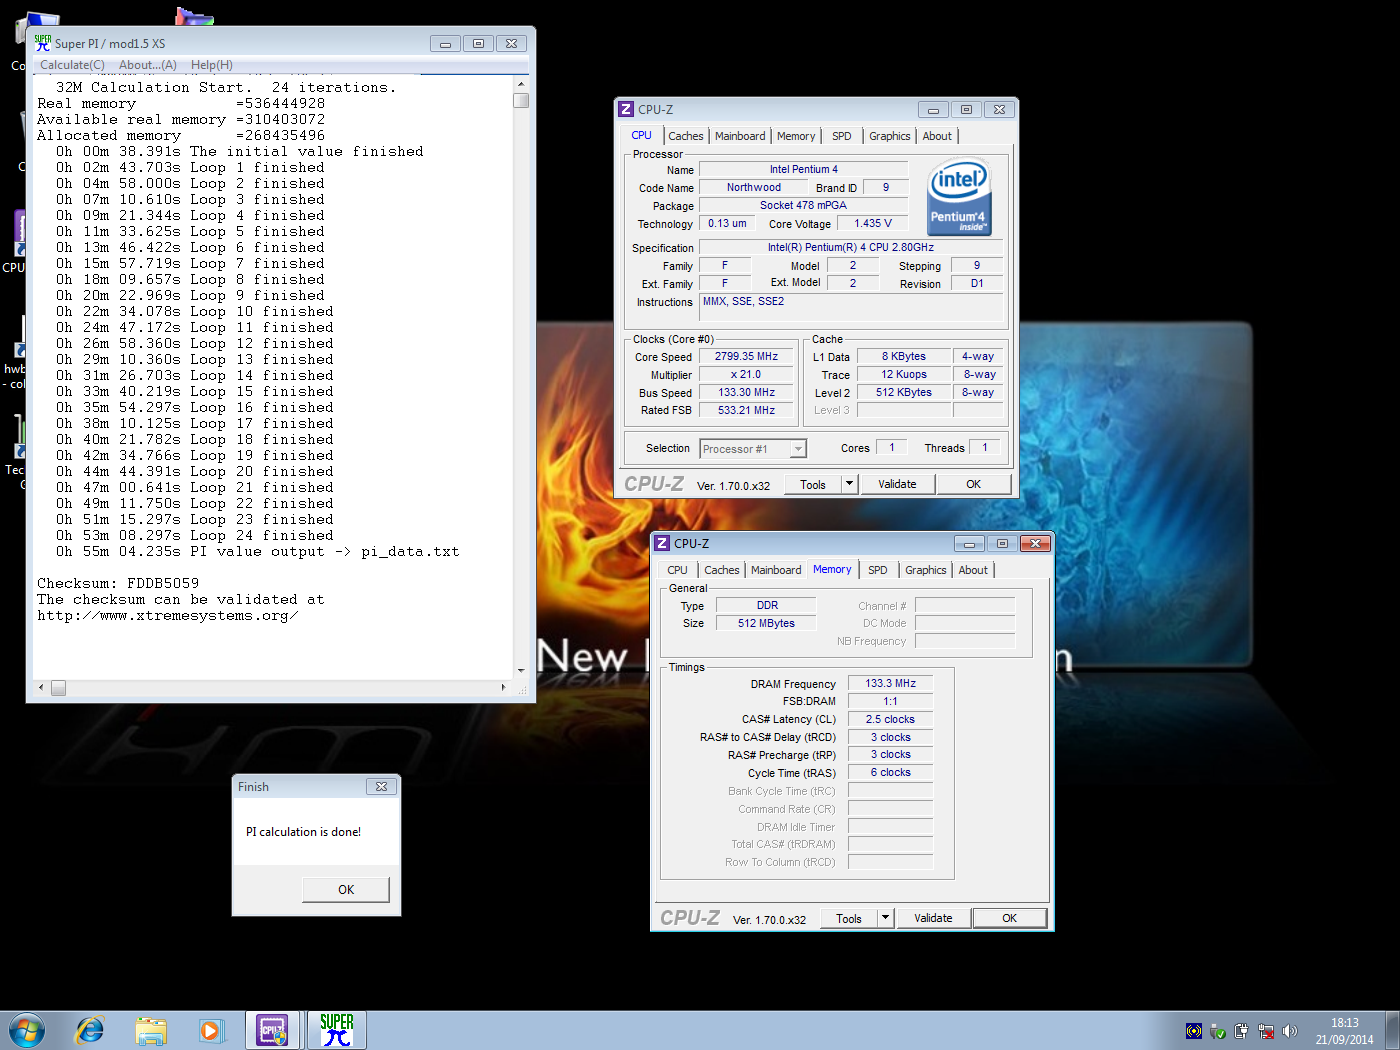This screenshot has height=1050, width=1400.
Task: Click the memory Size value 512 MBytes
Action: click(767, 623)
